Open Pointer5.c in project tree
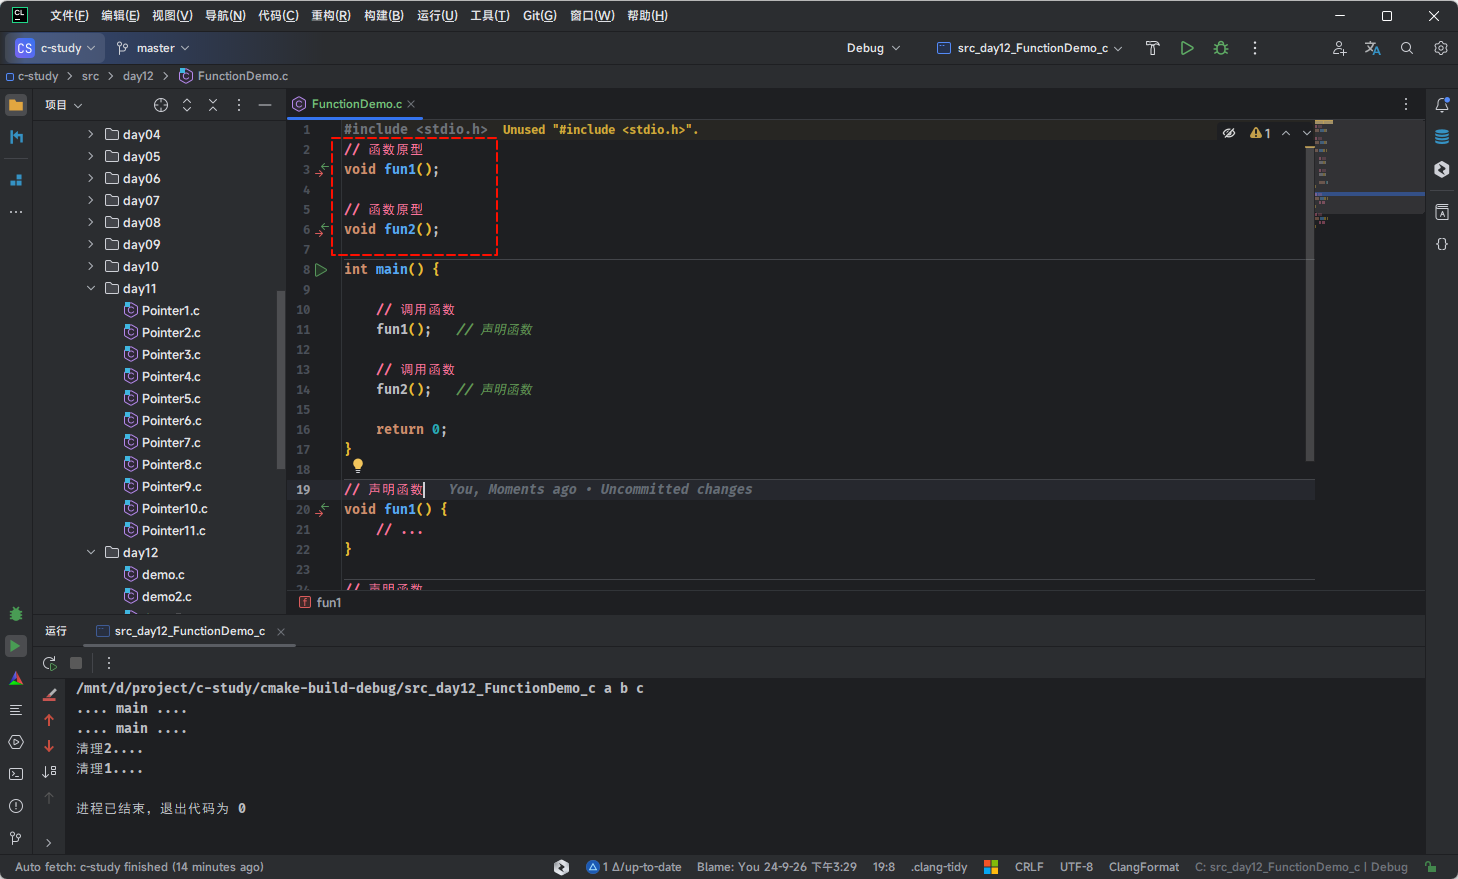 click(x=171, y=398)
